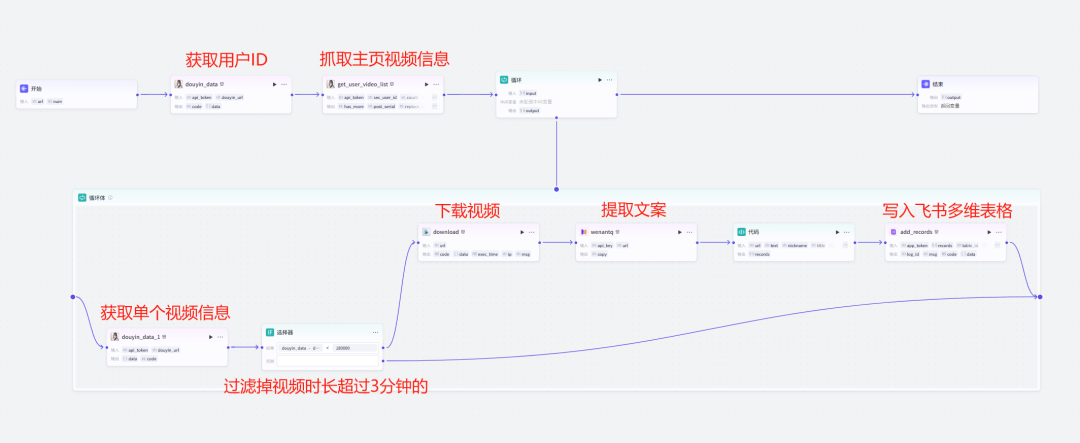This screenshot has height=443, width=1080.
Task: Open more options for add_records node
Action: pos(999,232)
